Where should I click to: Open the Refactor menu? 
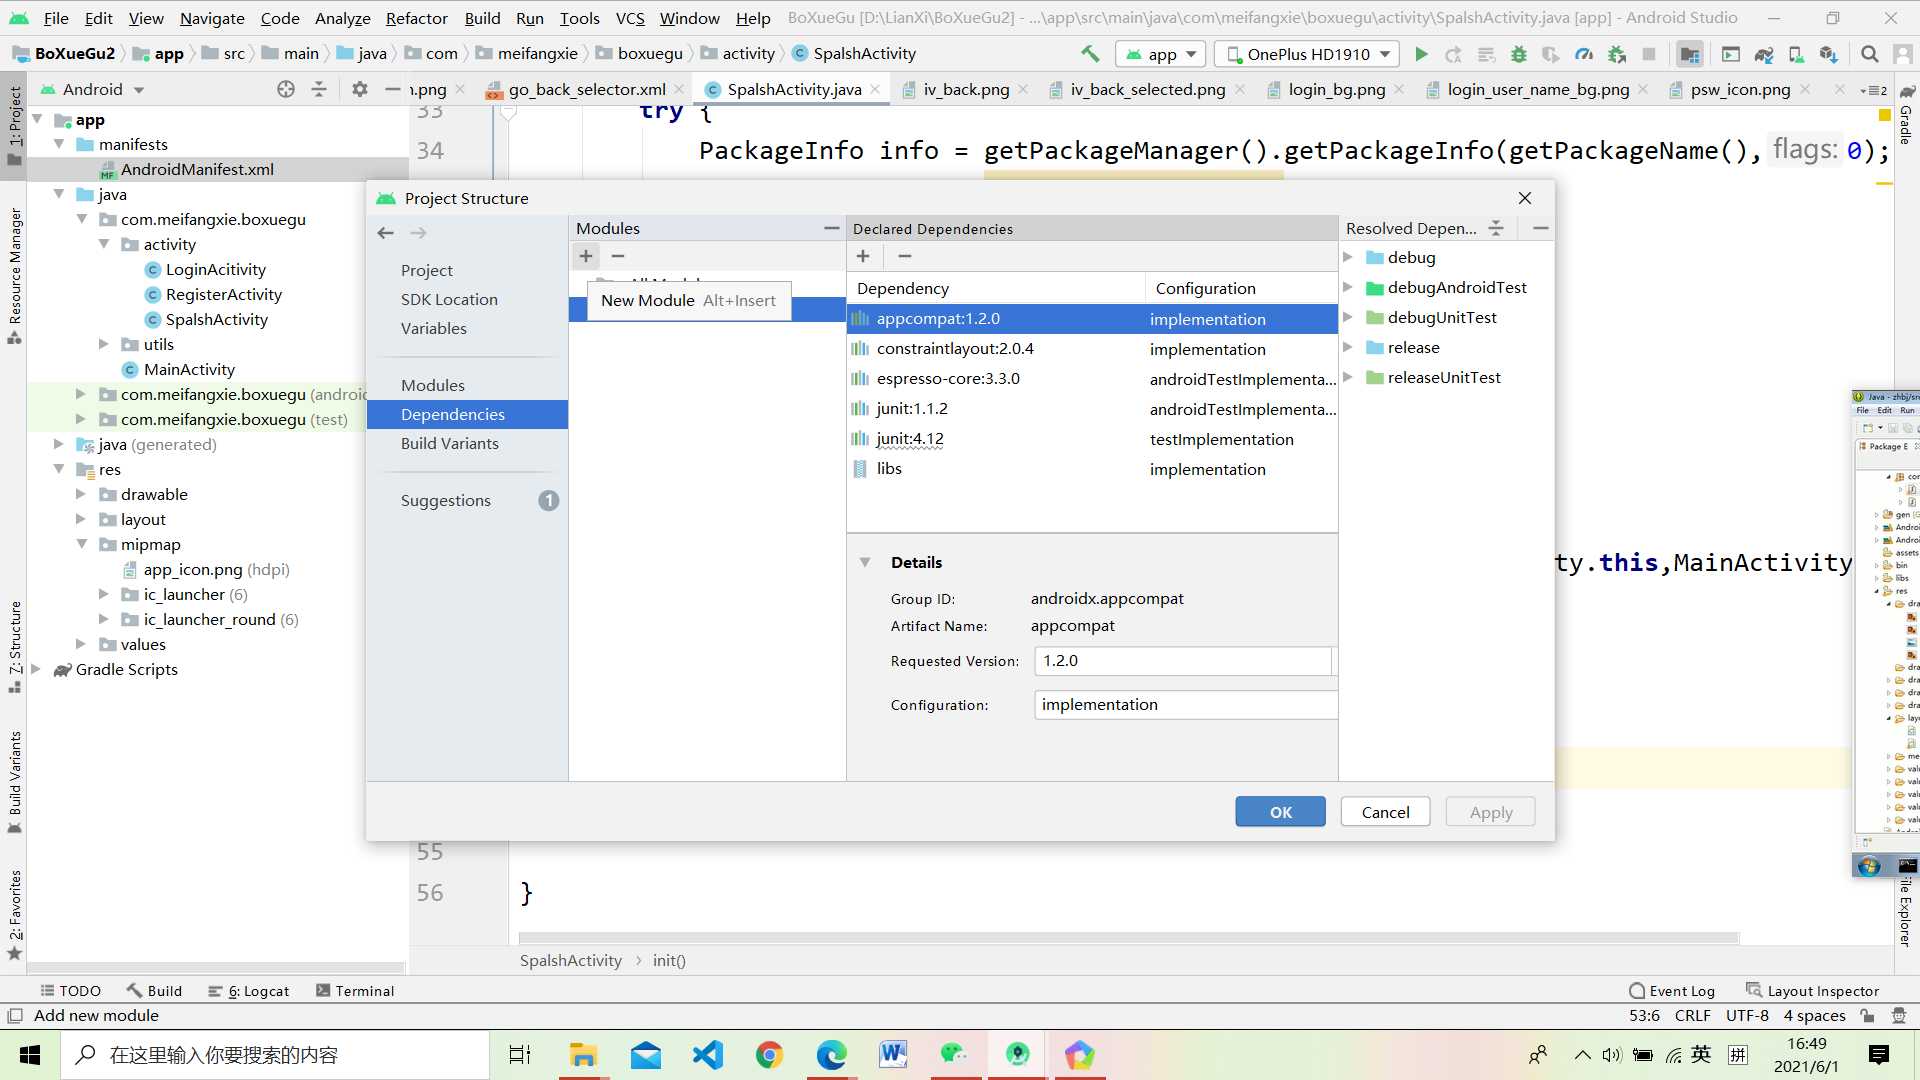(415, 17)
